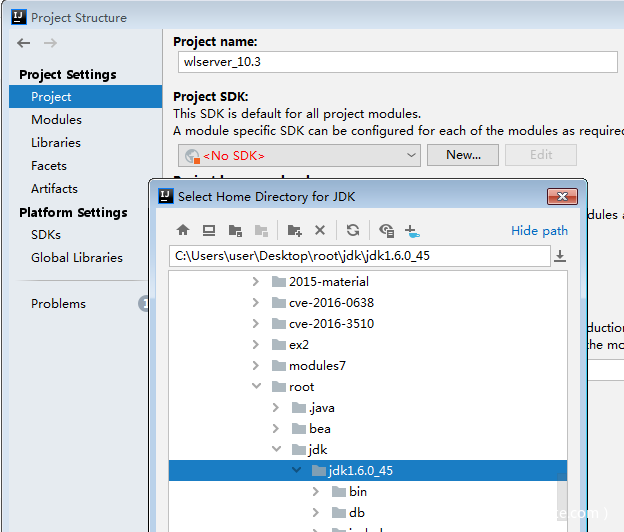Go to Desktop directory icon
Viewport: 624px width, 532px height.
click(209, 230)
